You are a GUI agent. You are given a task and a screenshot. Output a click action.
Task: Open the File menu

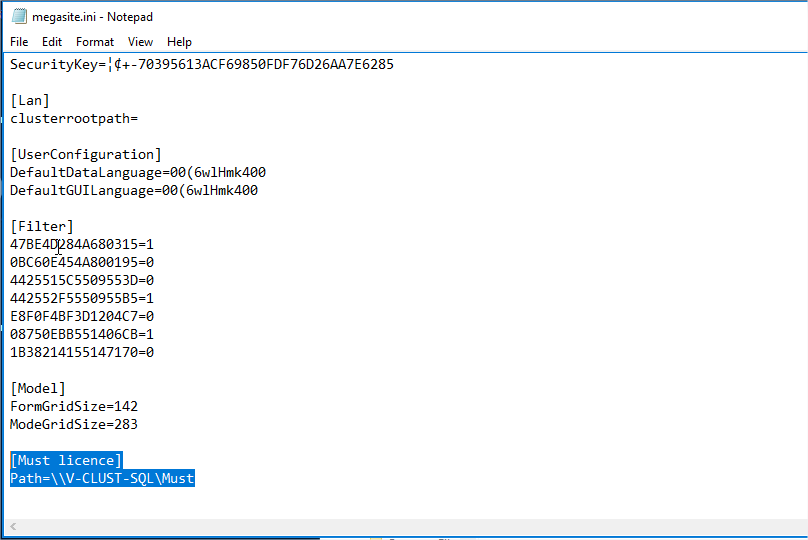[x=19, y=42]
